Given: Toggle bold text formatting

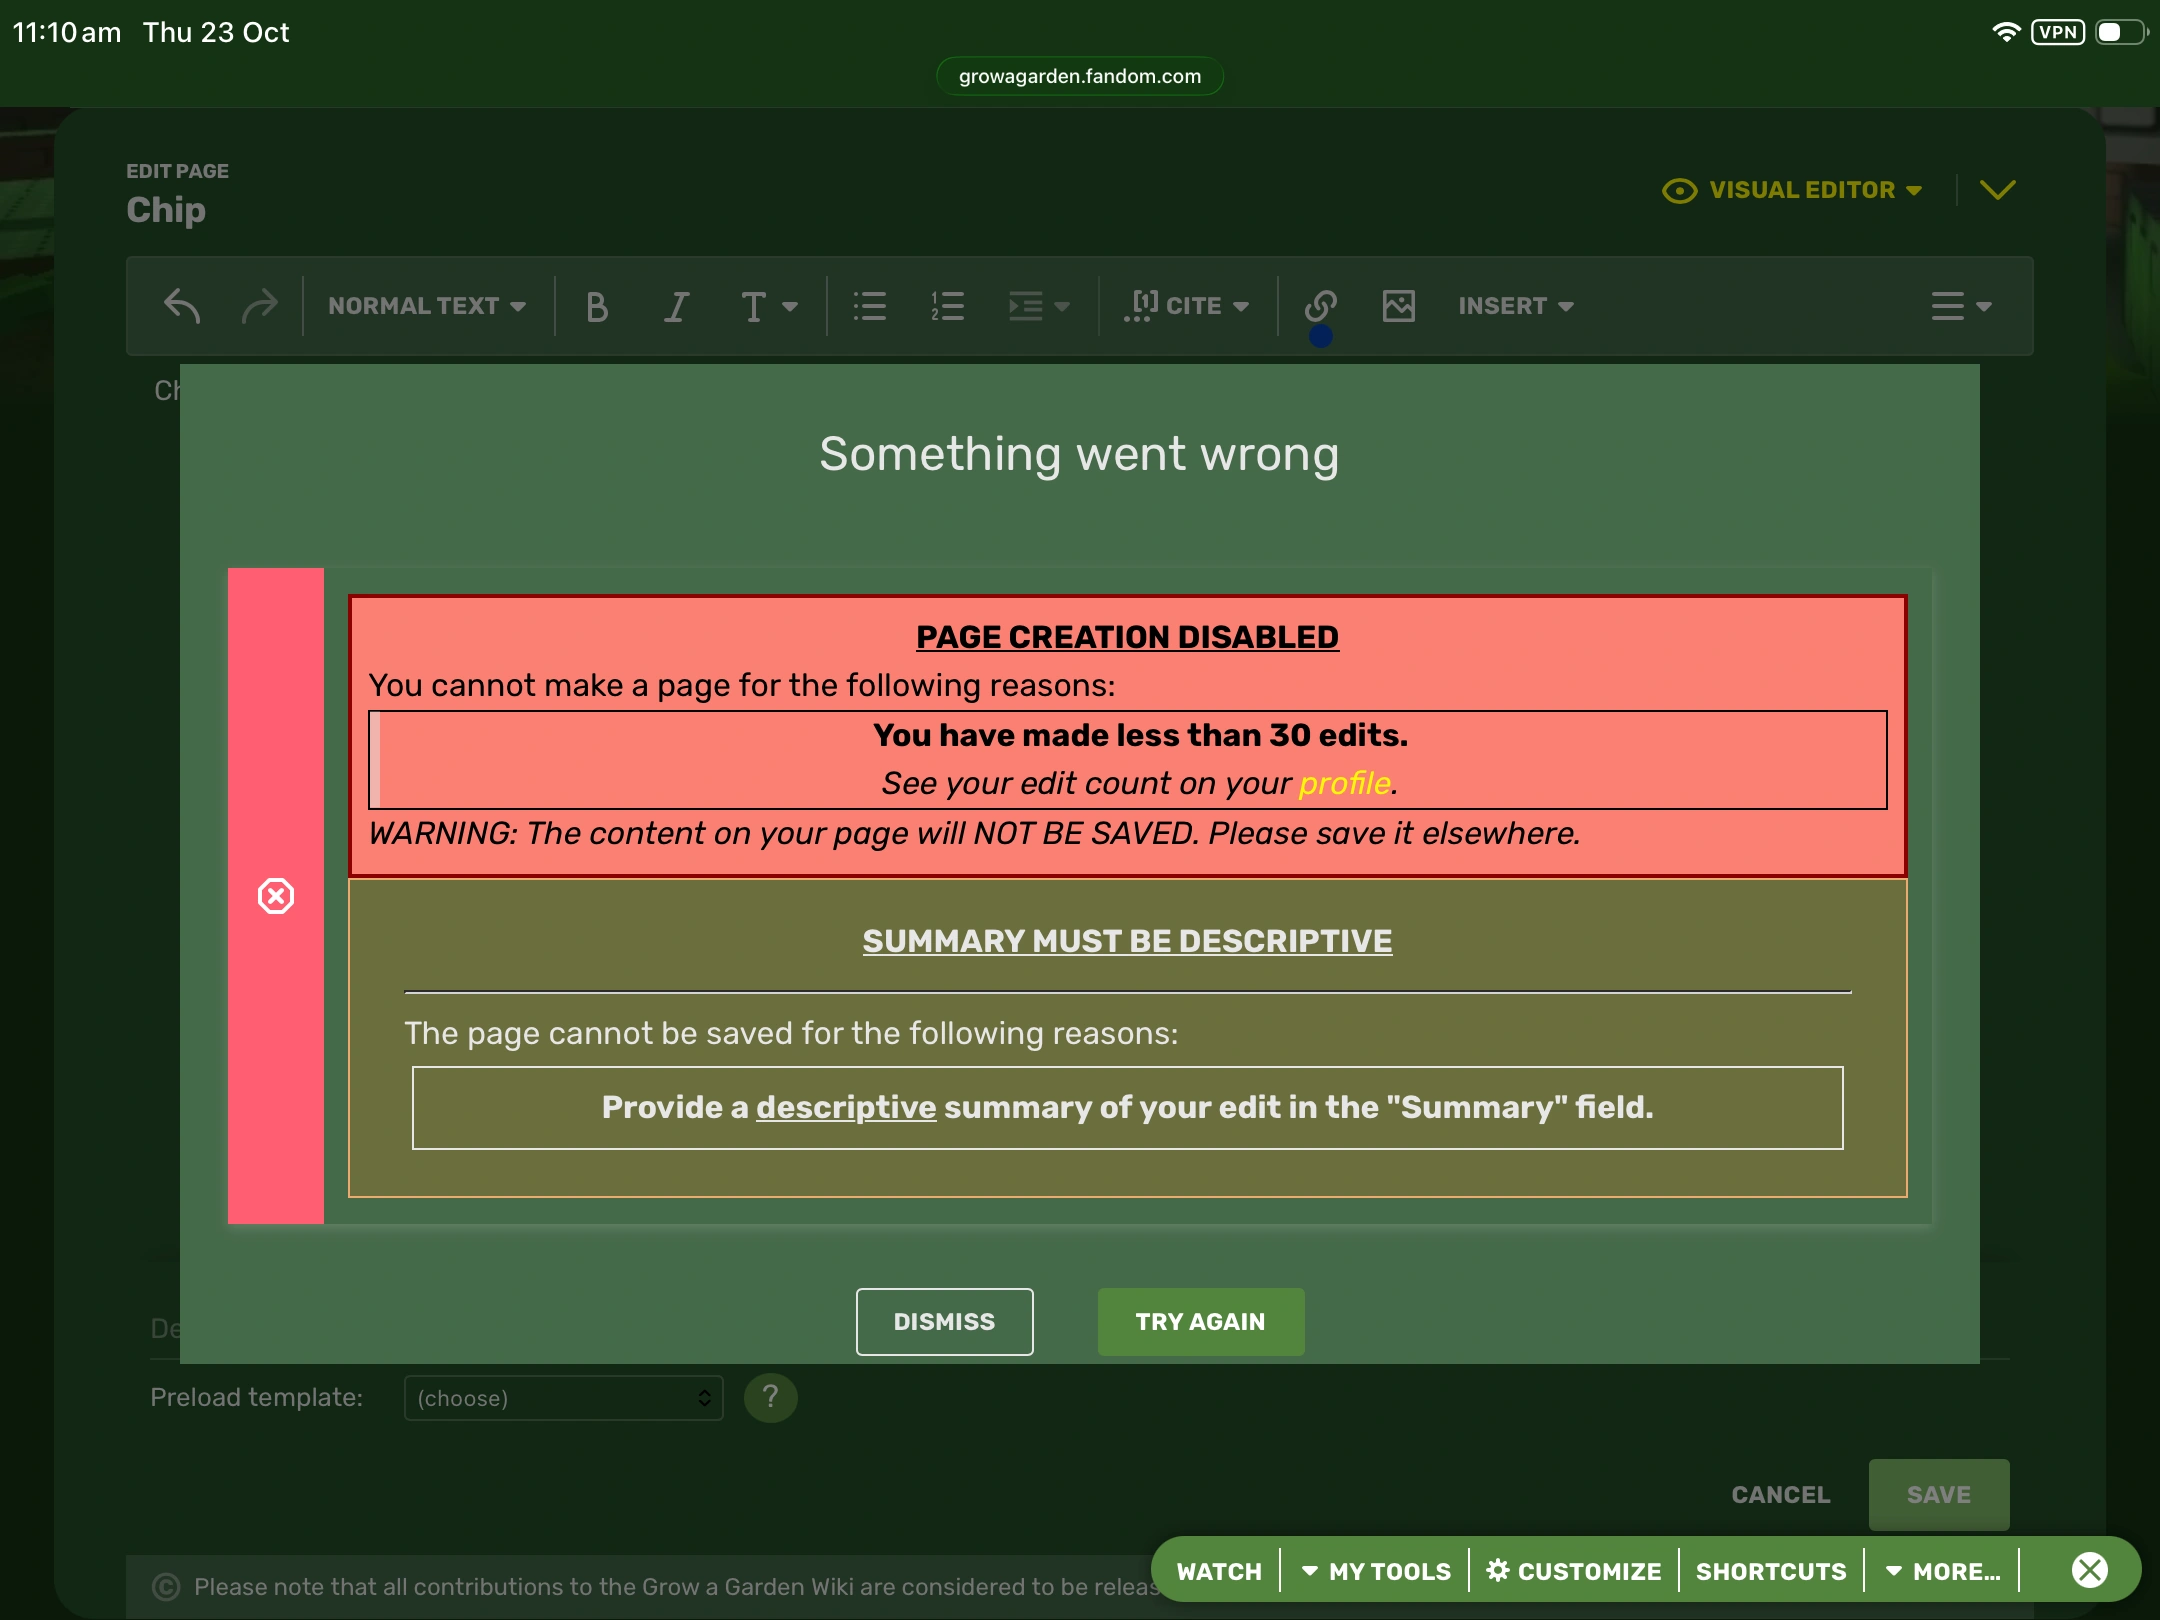Looking at the screenshot, I should 597,306.
